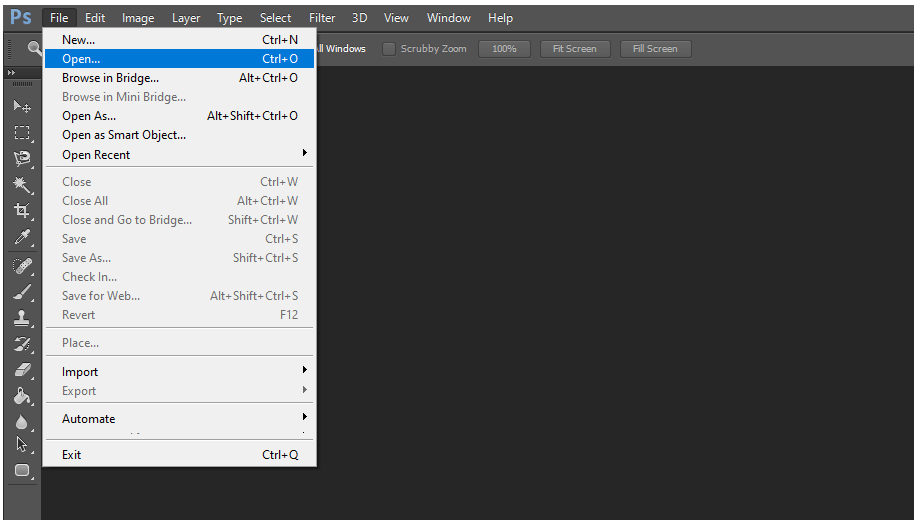
Task: Open the 3D menu
Action: pos(359,18)
